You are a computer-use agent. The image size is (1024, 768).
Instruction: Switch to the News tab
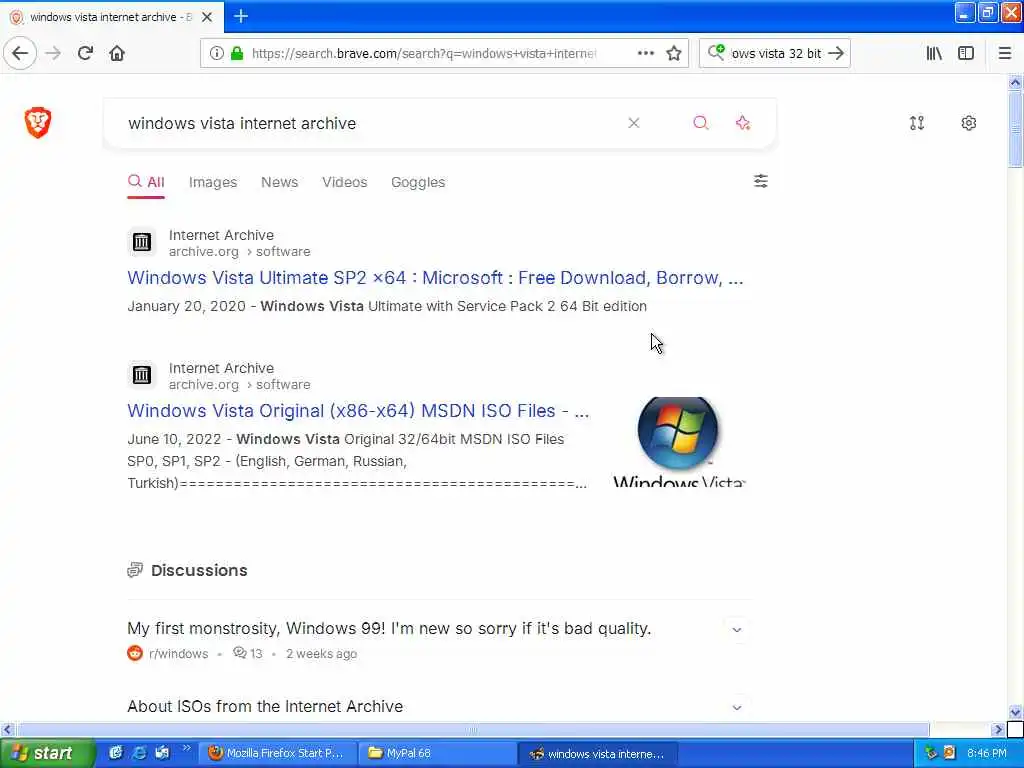[x=280, y=182]
